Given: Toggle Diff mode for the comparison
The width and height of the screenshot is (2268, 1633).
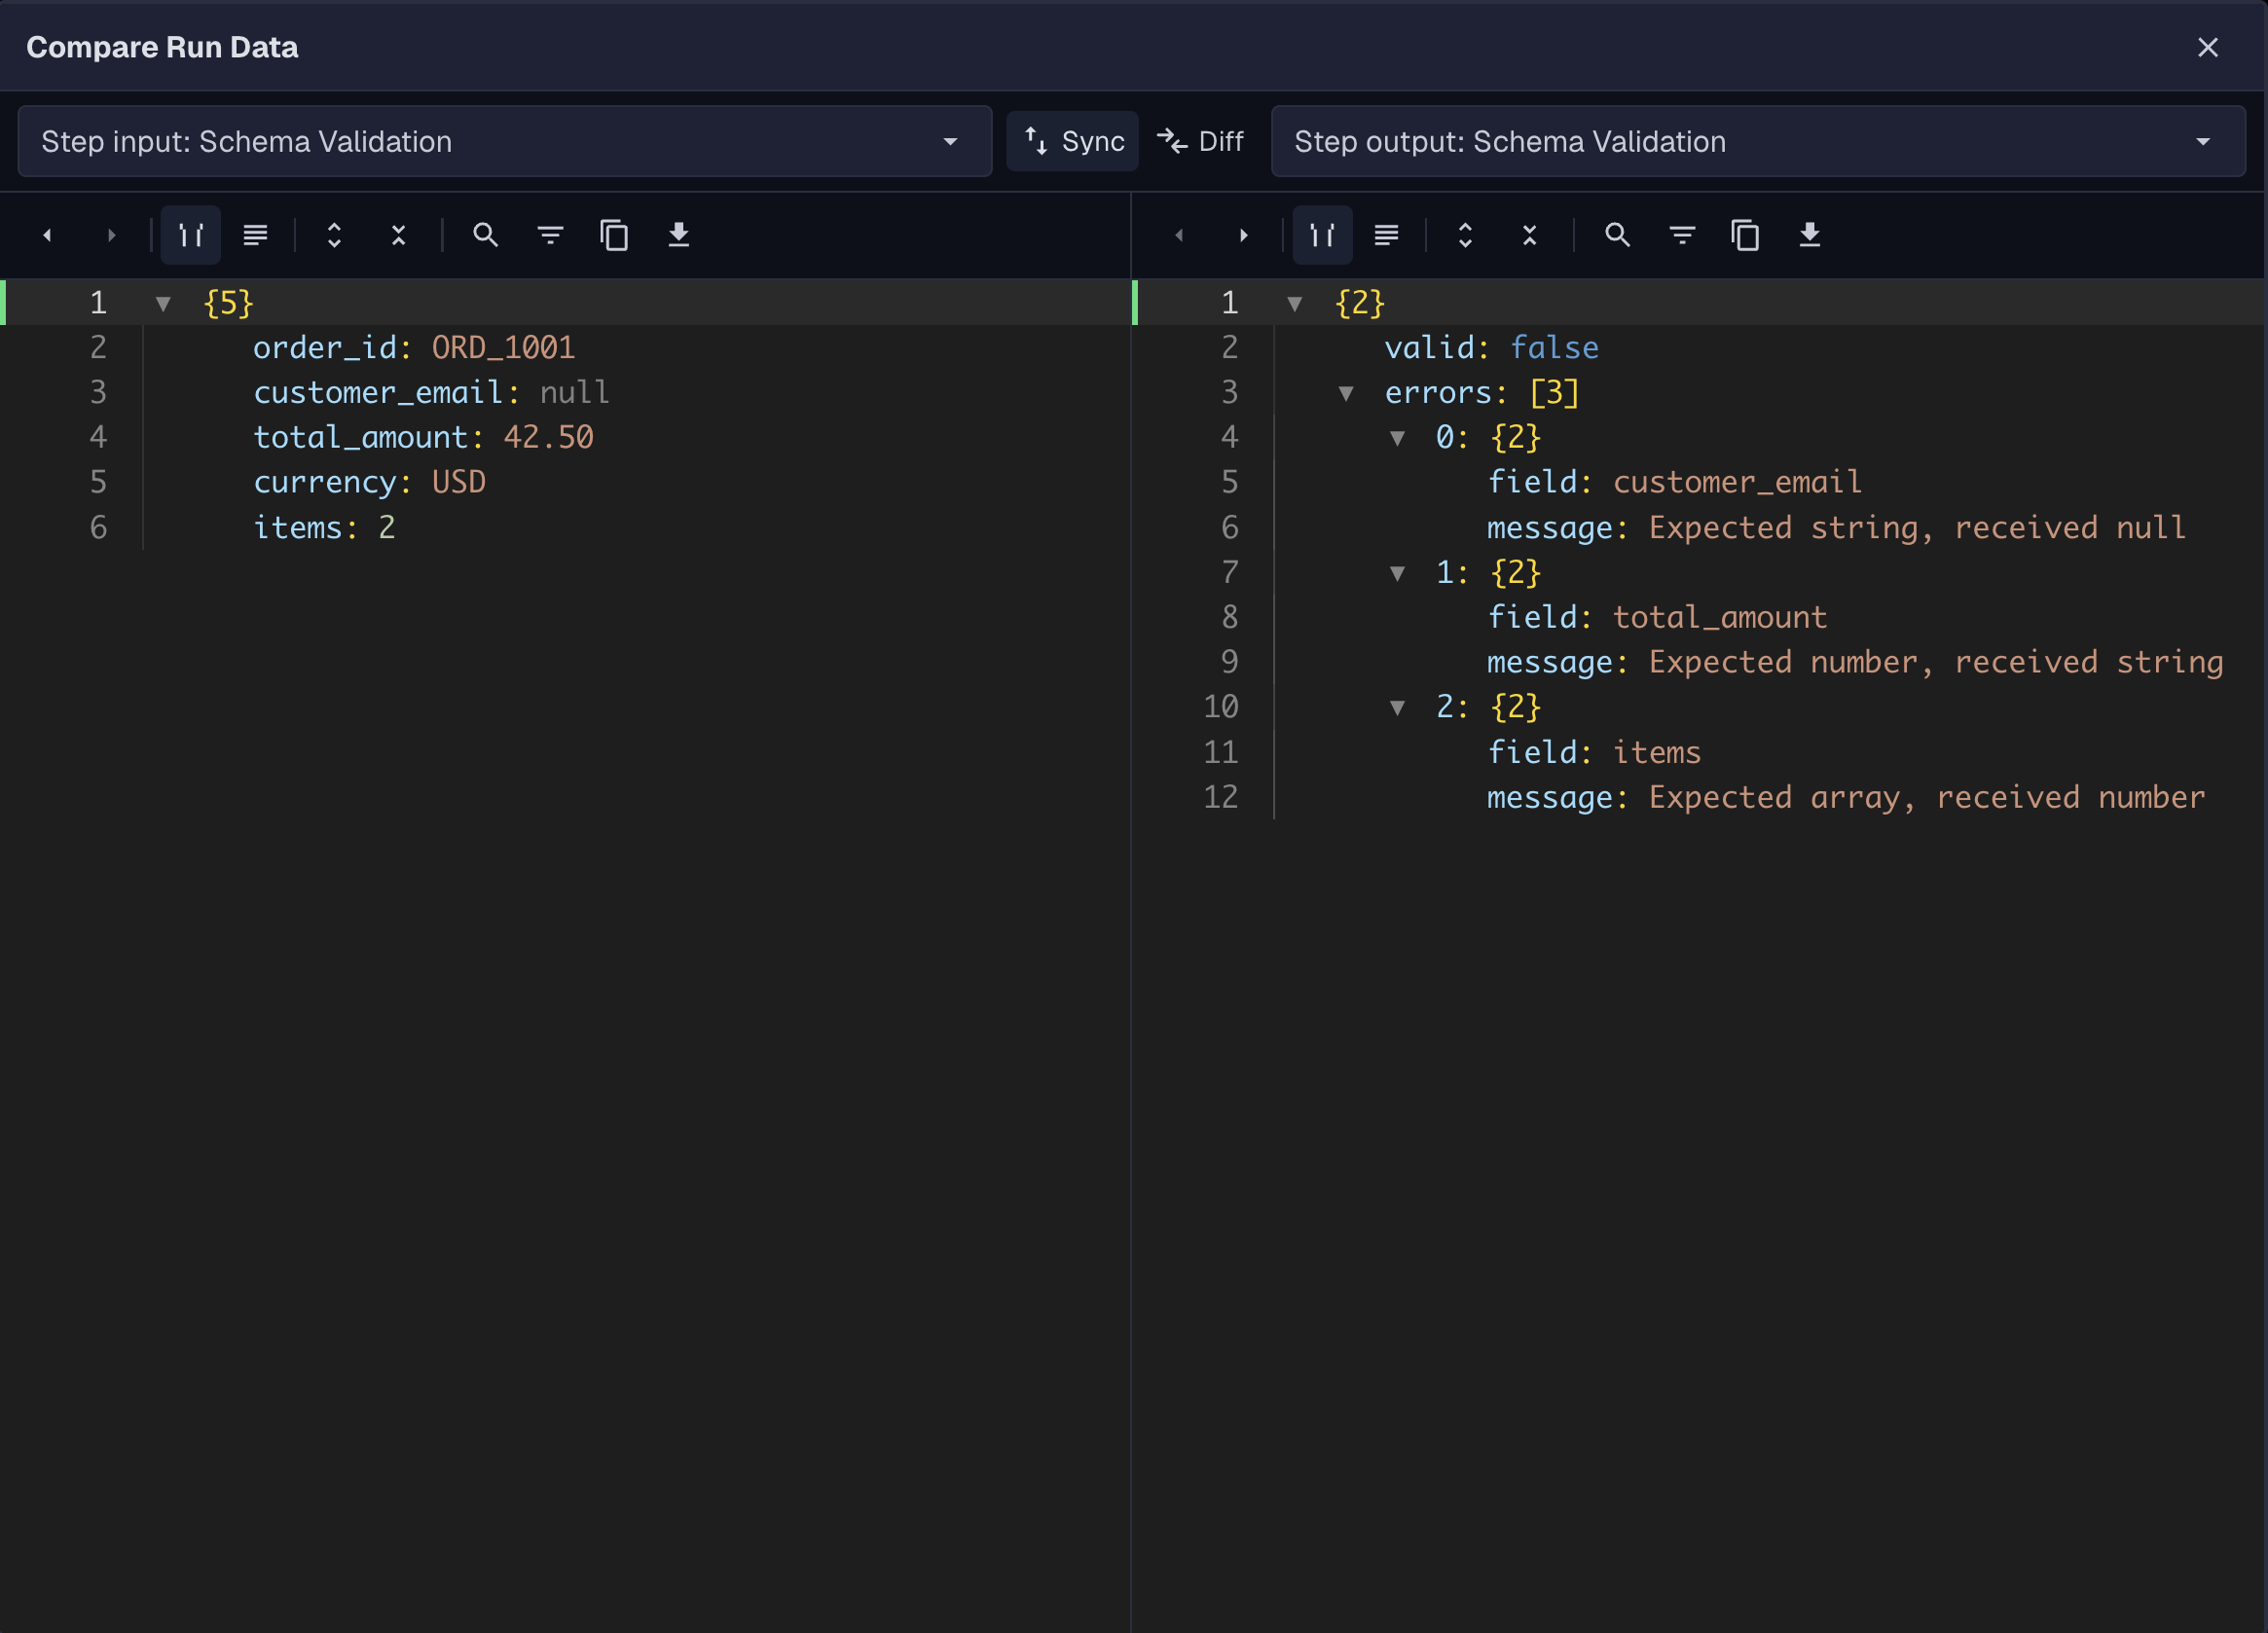Looking at the screenshot, I should point(1200,141).
